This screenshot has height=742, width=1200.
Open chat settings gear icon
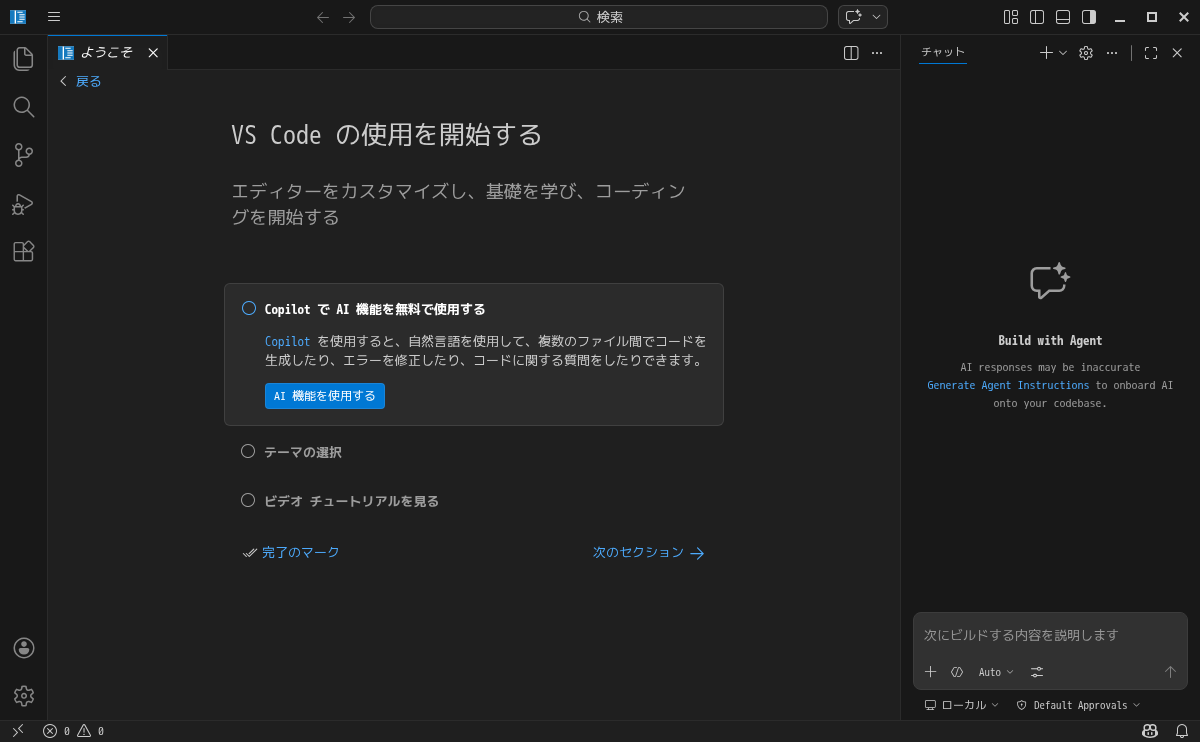[x=1086, y=53]
